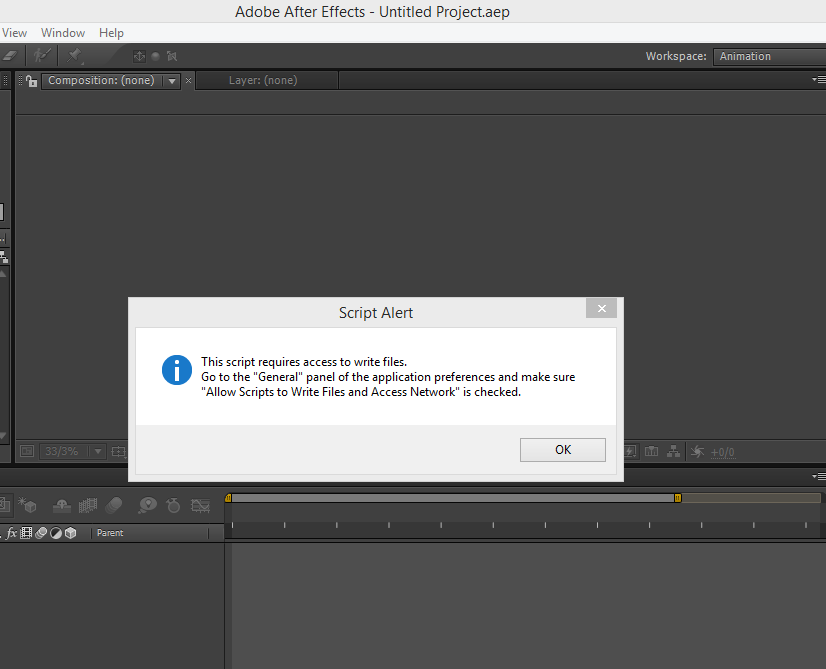Click the Timeline button in the viewer
The width and height of the screenshot is (826, 669).
point(652,451)
